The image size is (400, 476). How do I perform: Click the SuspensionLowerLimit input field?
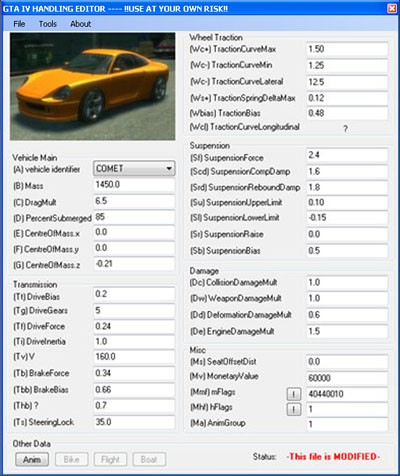[347, 218]
